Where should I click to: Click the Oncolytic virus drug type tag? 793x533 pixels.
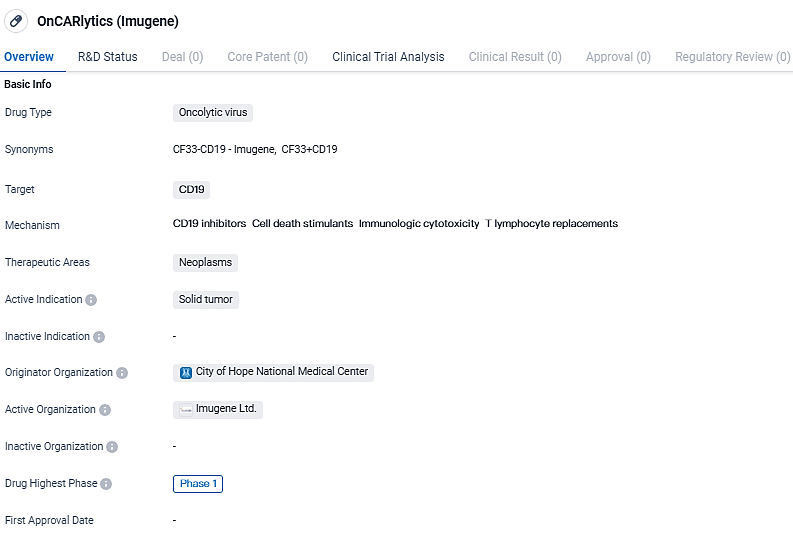213,113
